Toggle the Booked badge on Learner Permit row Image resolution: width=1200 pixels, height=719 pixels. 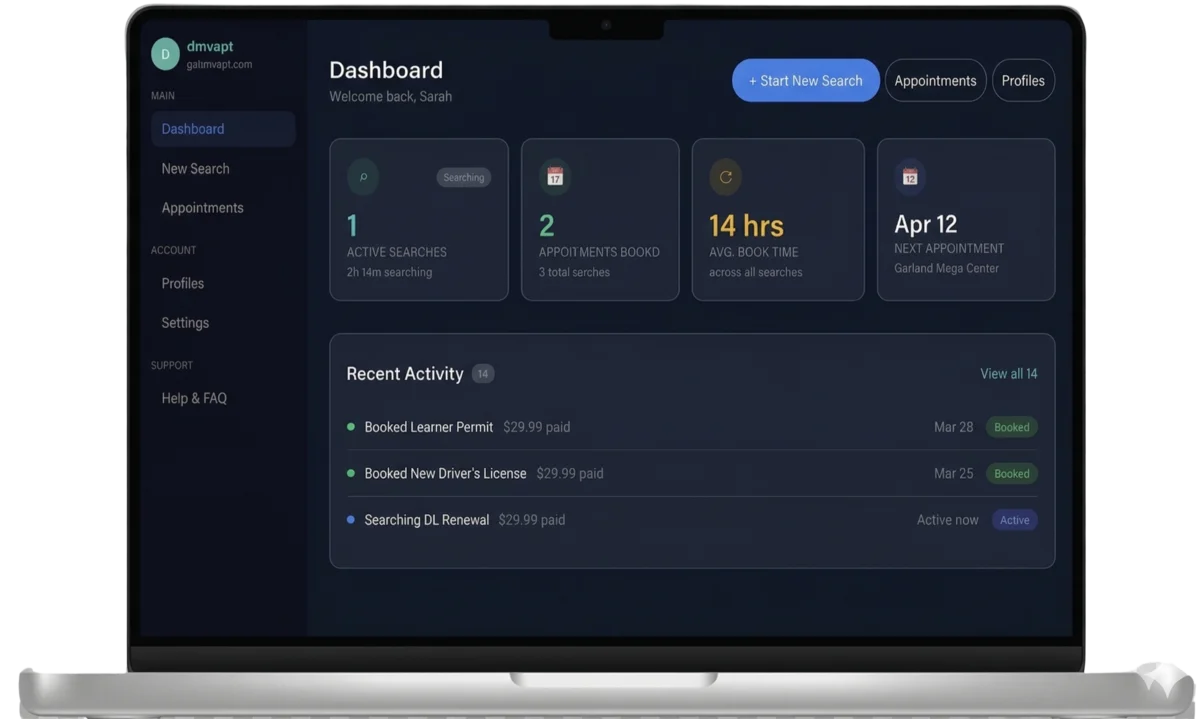coord(1011,427)
